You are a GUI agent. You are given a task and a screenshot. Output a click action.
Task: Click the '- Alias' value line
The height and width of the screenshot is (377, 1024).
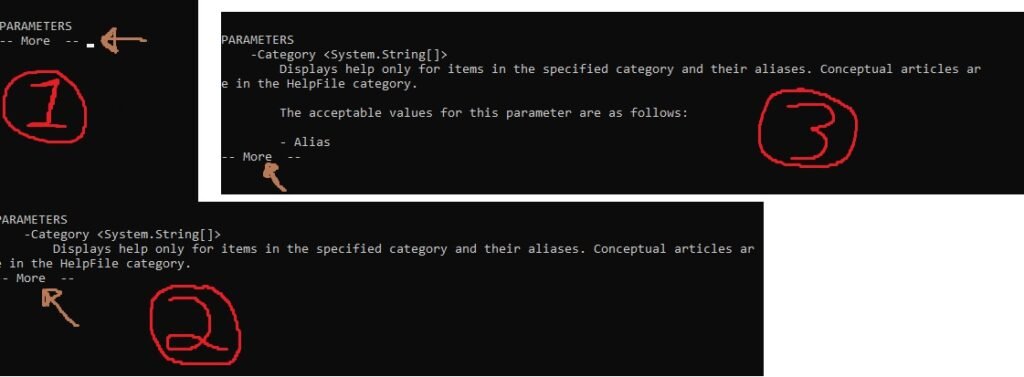tap(305, 142)
